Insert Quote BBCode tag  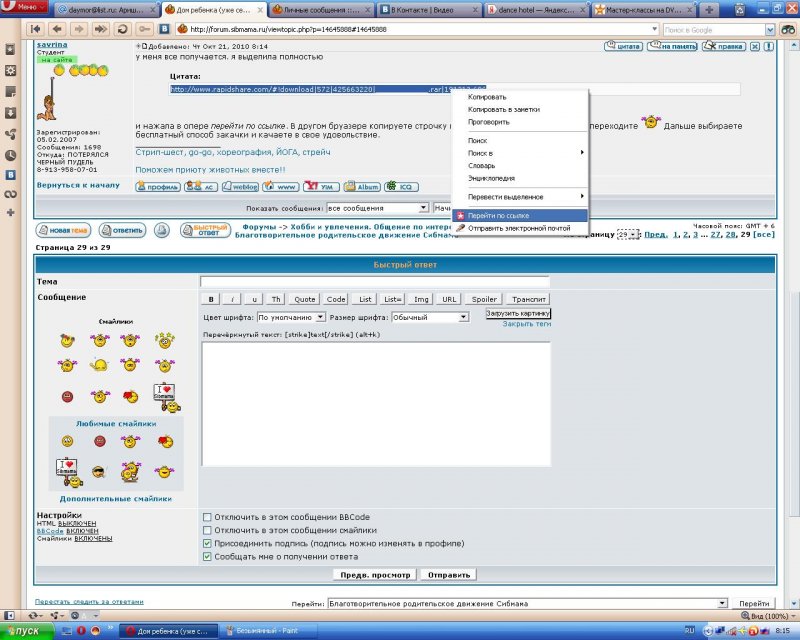(x=305, y=300)
